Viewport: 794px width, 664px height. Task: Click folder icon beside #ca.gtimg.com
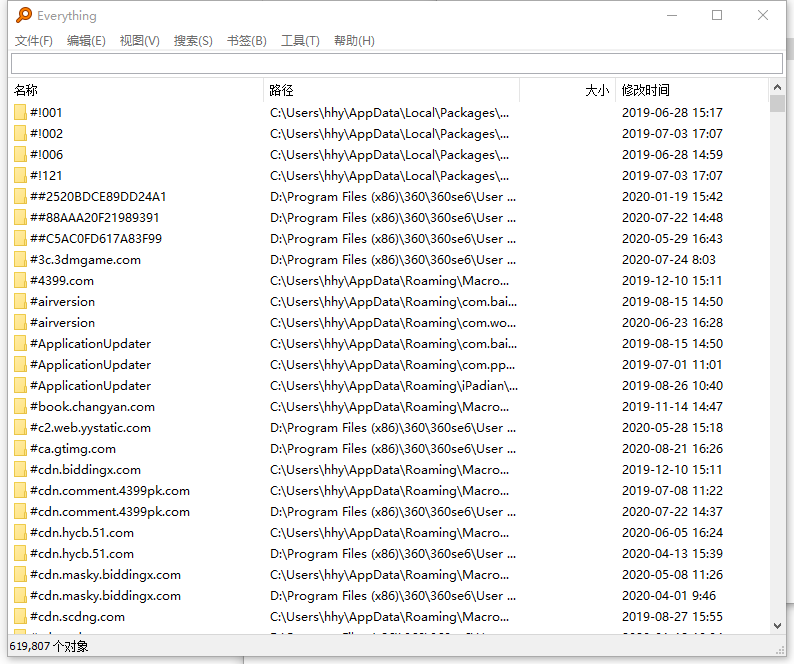20,449
